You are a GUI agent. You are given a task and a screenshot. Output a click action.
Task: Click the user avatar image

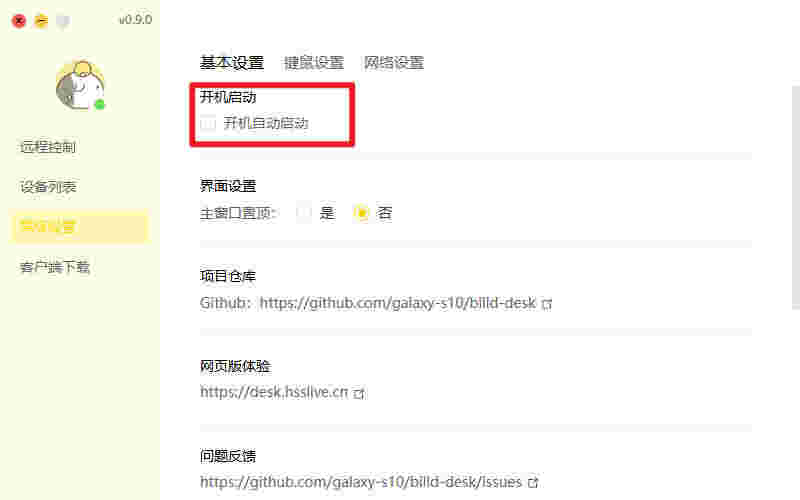[x=80, y=85]
